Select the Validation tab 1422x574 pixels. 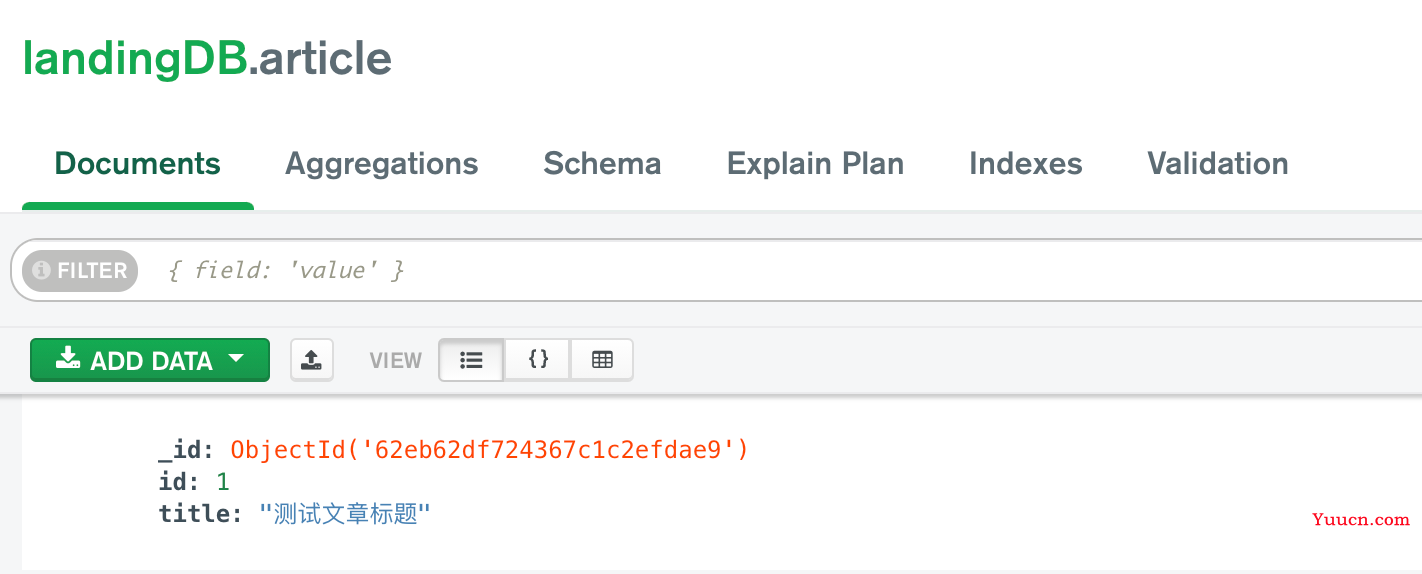tap(1218, 164)
